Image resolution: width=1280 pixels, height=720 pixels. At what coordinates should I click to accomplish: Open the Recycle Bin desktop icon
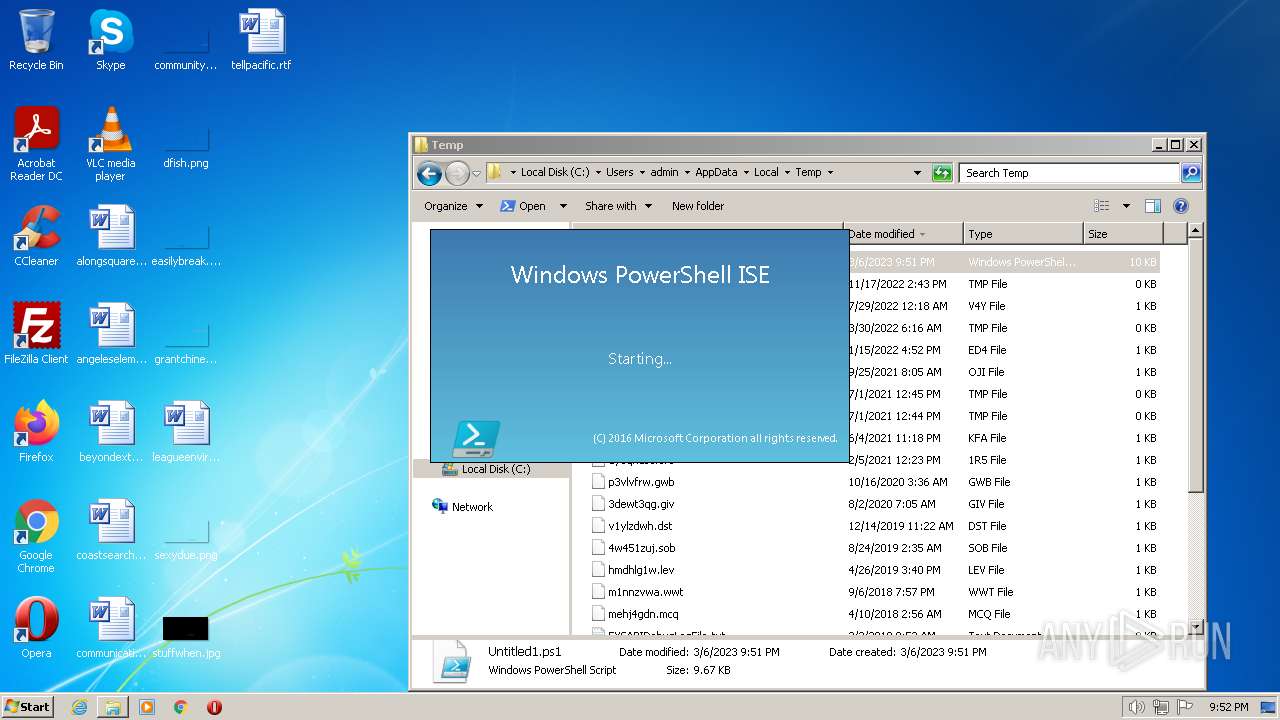(36, 41)
